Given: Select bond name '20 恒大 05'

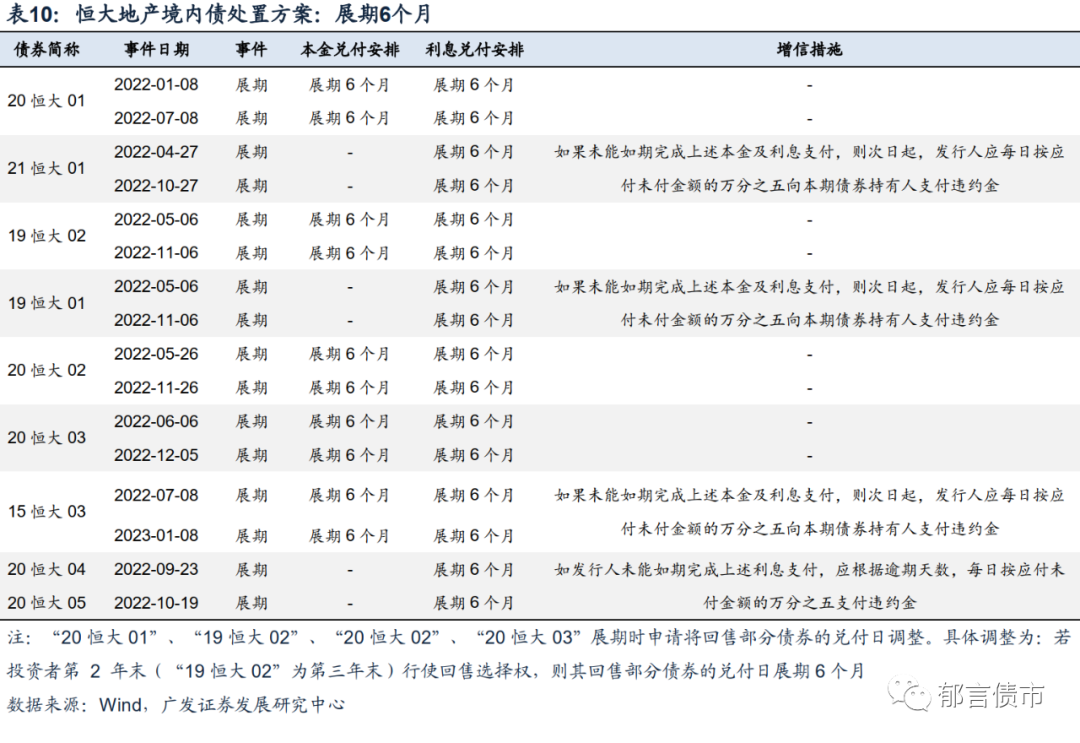Looking at the screenshot, I should coord(46,603).
